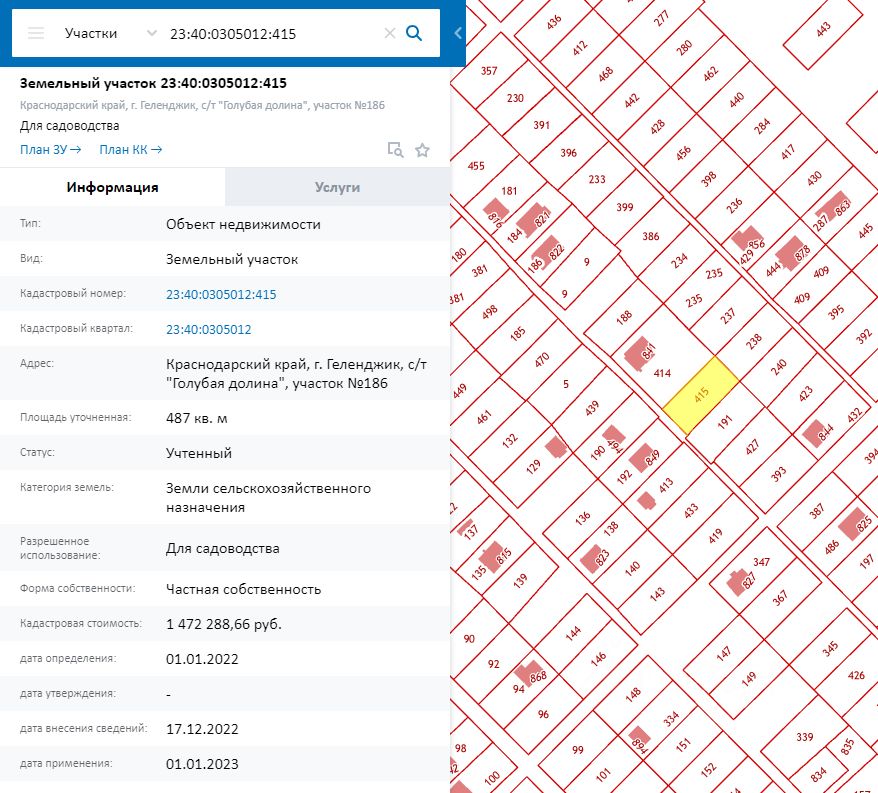The width and height of the screenshot is (878, 793).
Task: Select parcel 143 on the map
Action: coord(657,592)
